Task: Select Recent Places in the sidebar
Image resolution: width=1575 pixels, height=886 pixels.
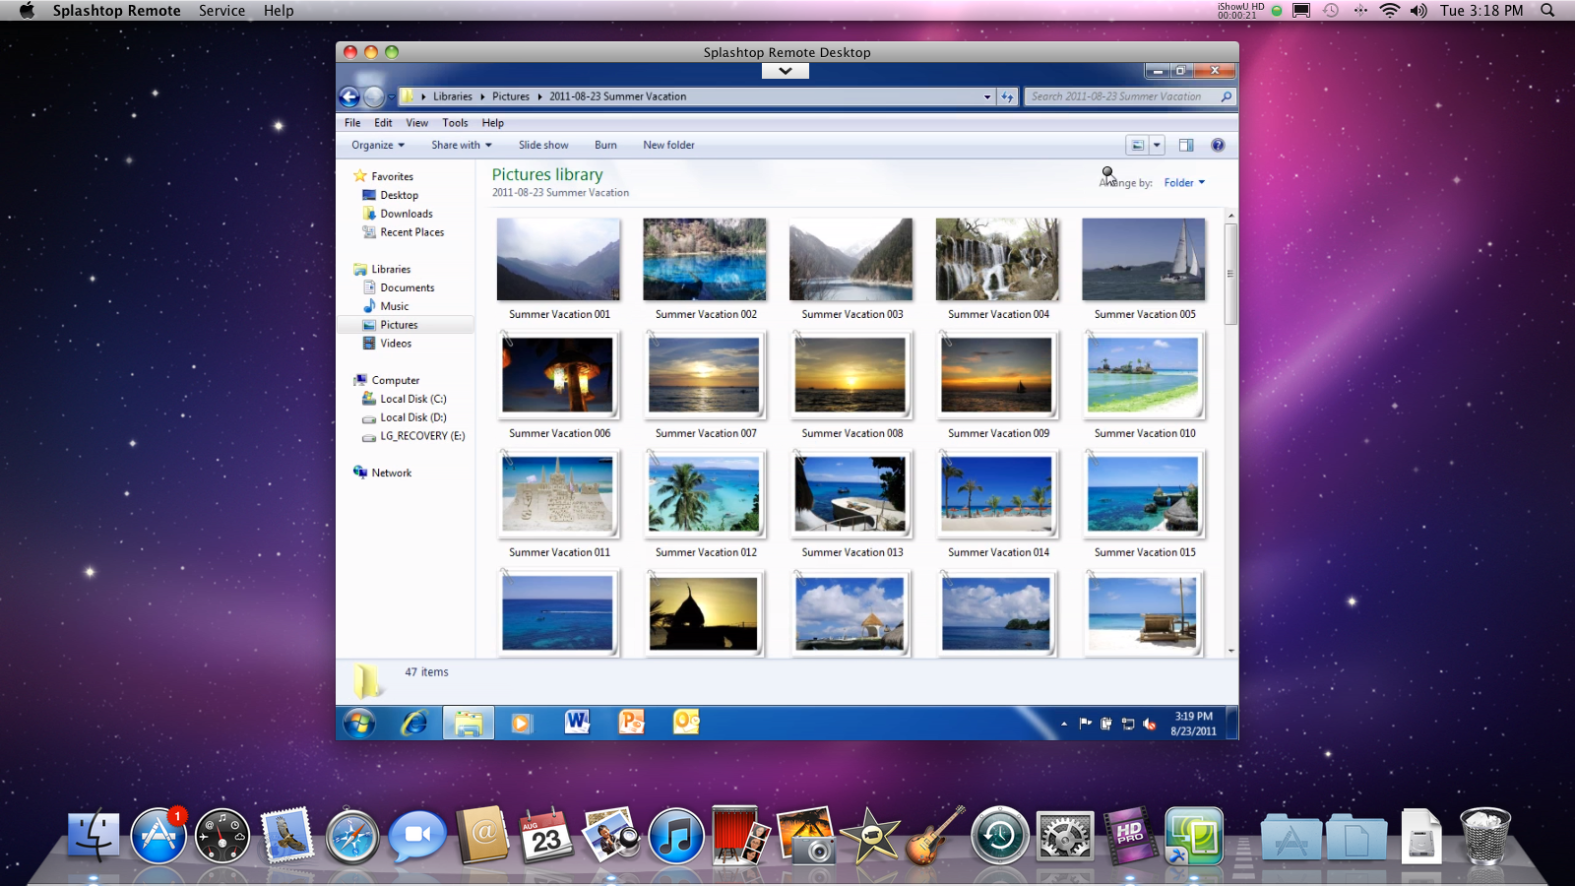Action: pos(412,232)
